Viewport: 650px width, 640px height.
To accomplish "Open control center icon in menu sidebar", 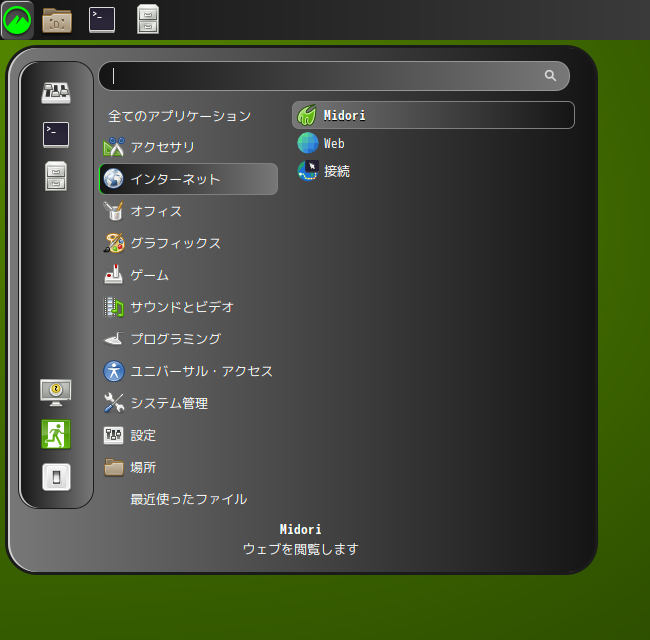I will pos(56,92).
